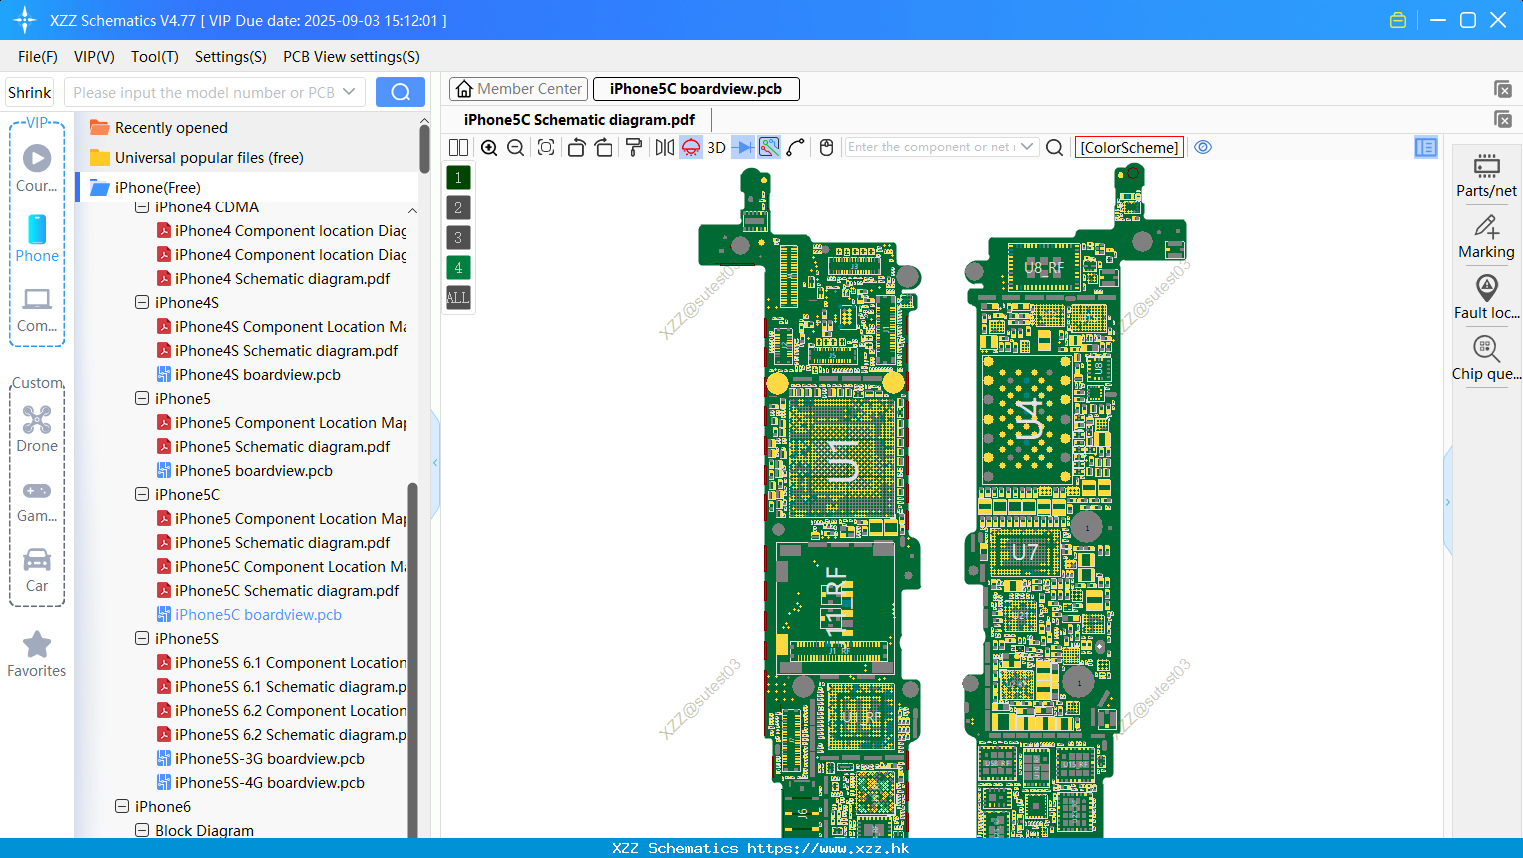Click the zoom out magnifier icon

[516, 148]
